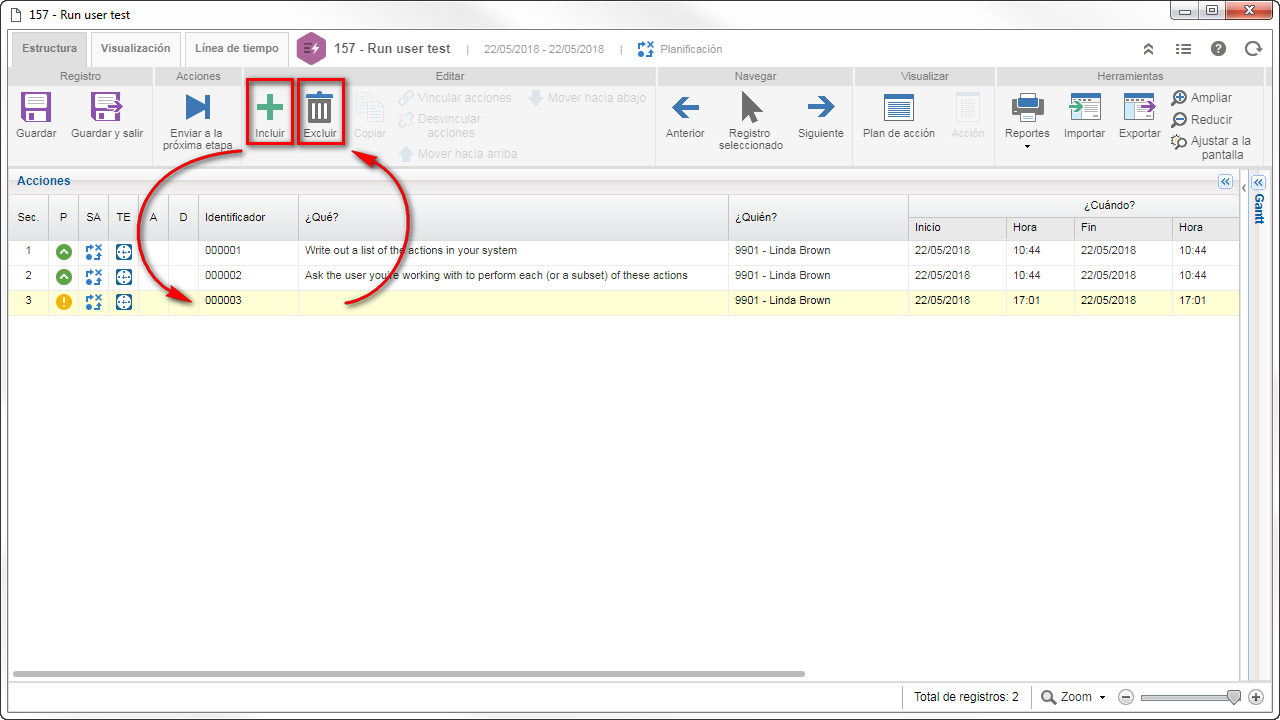Click the Sec. column header
Image resolution: width=1280 pixels, height=720 pixels.
tap(28, 217)
